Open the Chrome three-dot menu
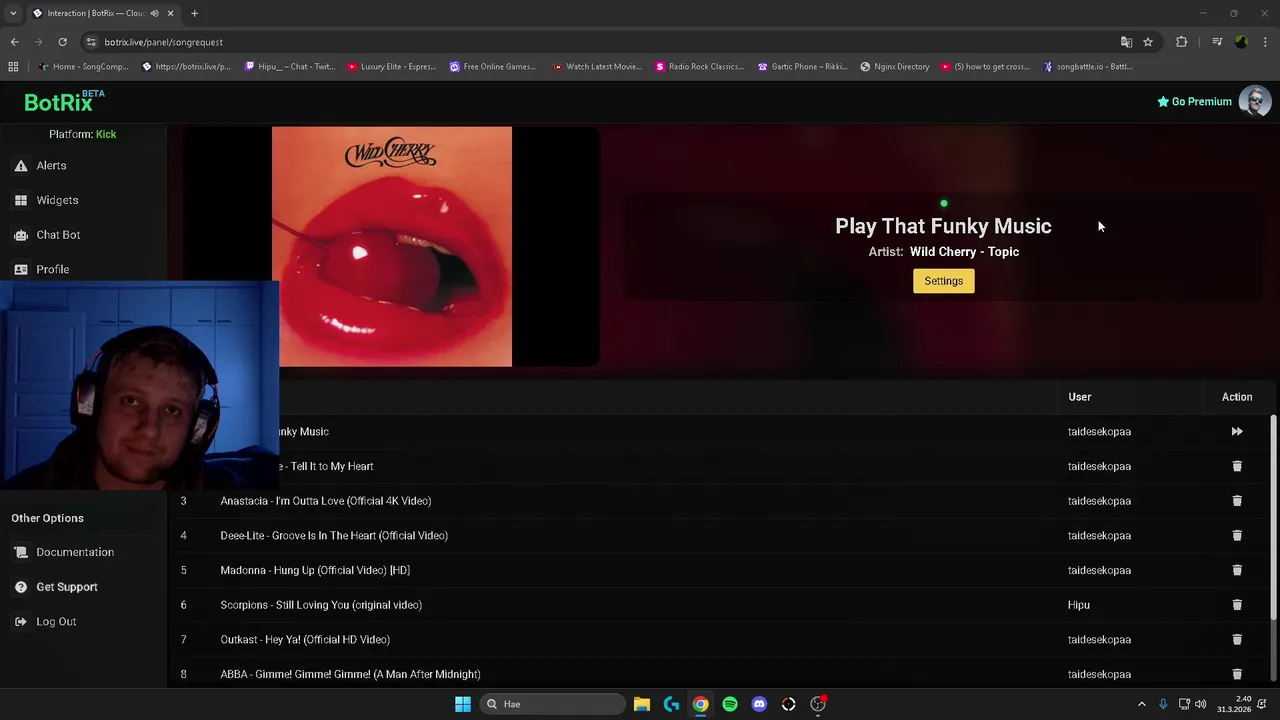 tap(1266, 42)
